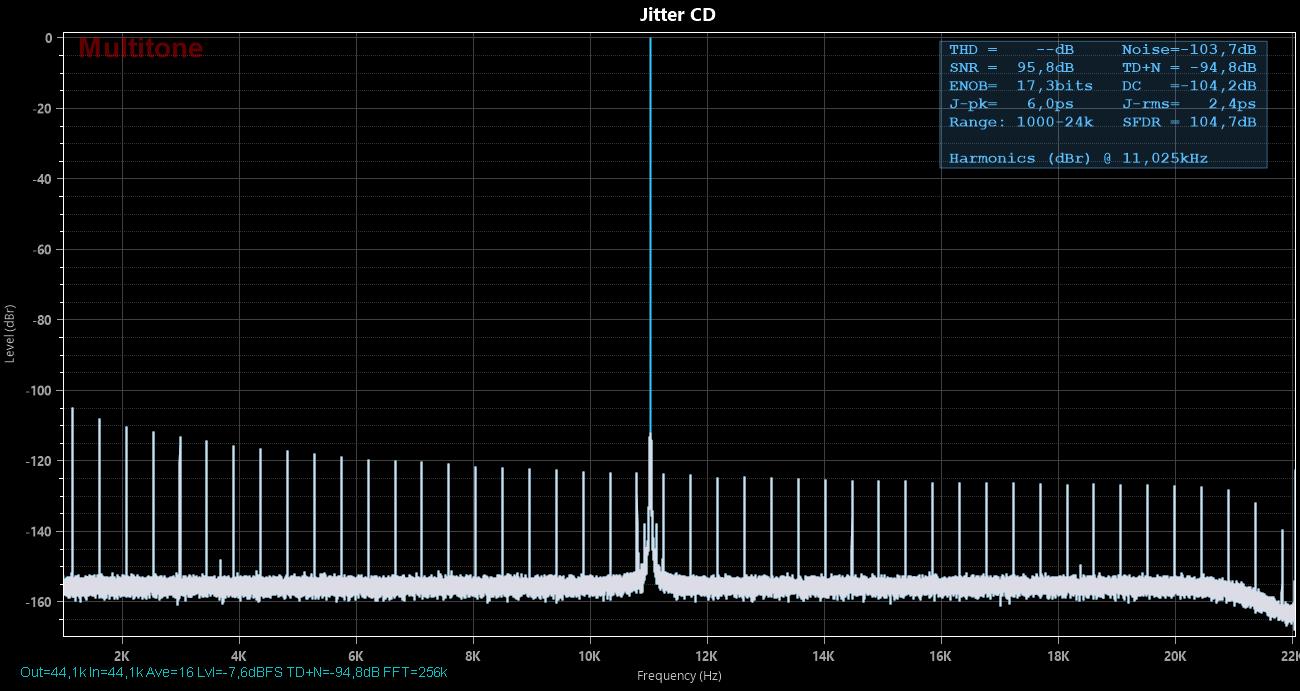Select the "Noise=-103,7dB" readout
The width and height of the screenshot is (1300, 691).
tap(1189, 50)
